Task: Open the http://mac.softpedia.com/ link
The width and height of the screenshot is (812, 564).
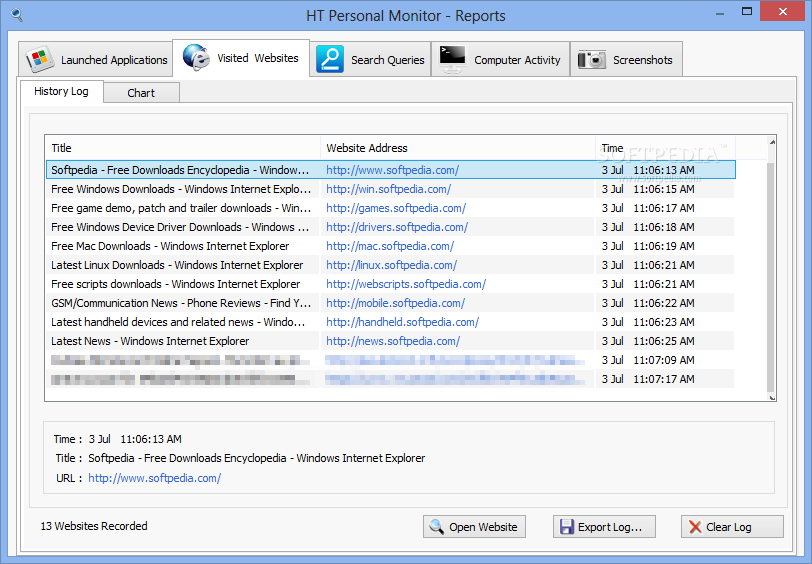Action: (x=390, y=246)
